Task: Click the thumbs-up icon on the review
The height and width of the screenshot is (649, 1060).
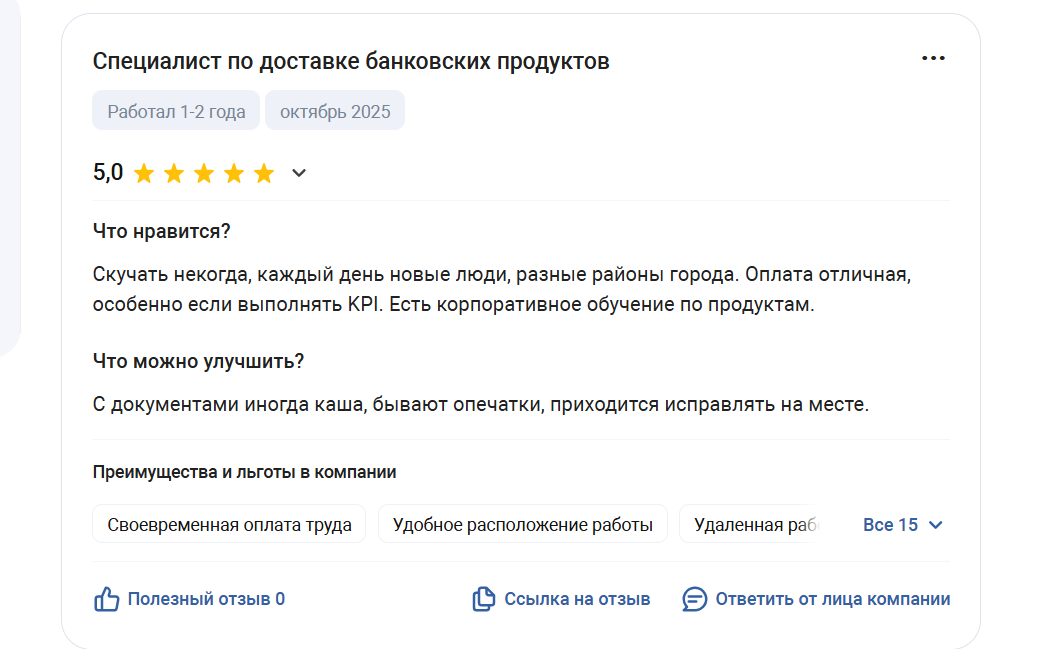Action: pyautogui.click(x=106, y=600)
